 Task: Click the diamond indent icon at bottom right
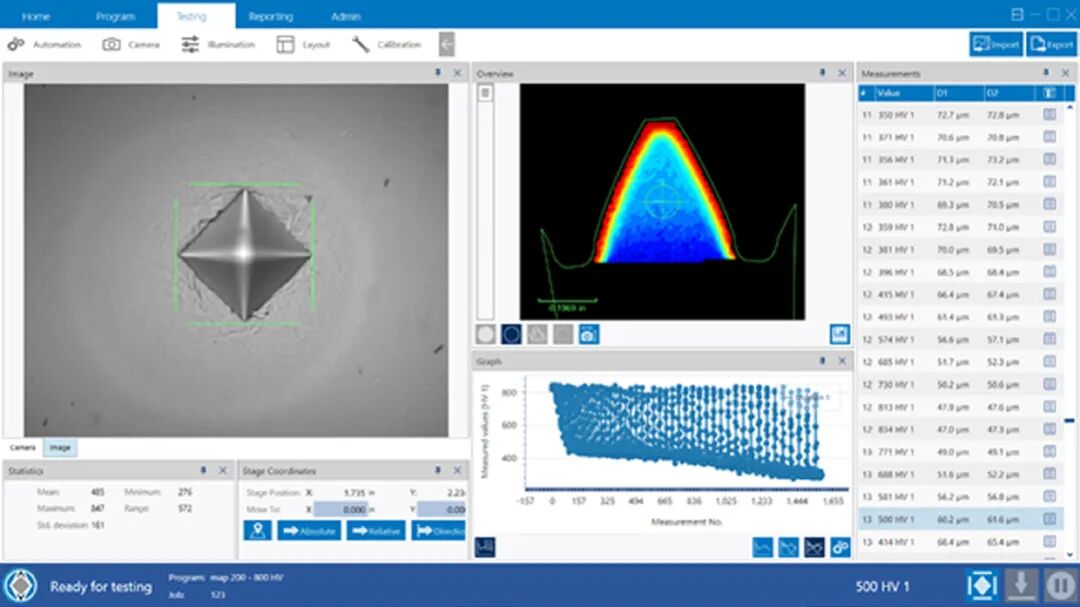pyautogui.click(x=982, y=586)
